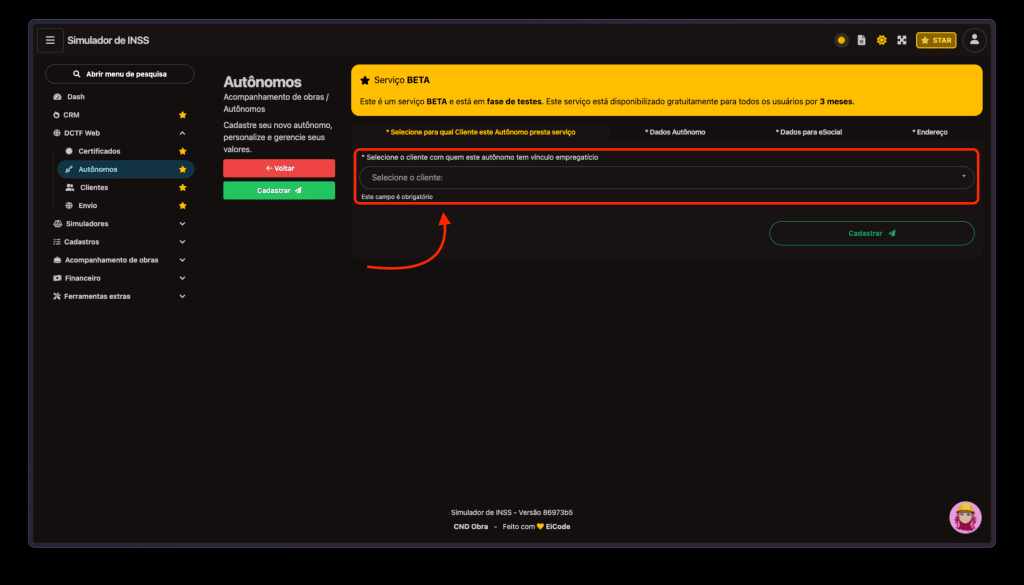
Task: Click the Simuladores scale icon
Action: [57, 224]
